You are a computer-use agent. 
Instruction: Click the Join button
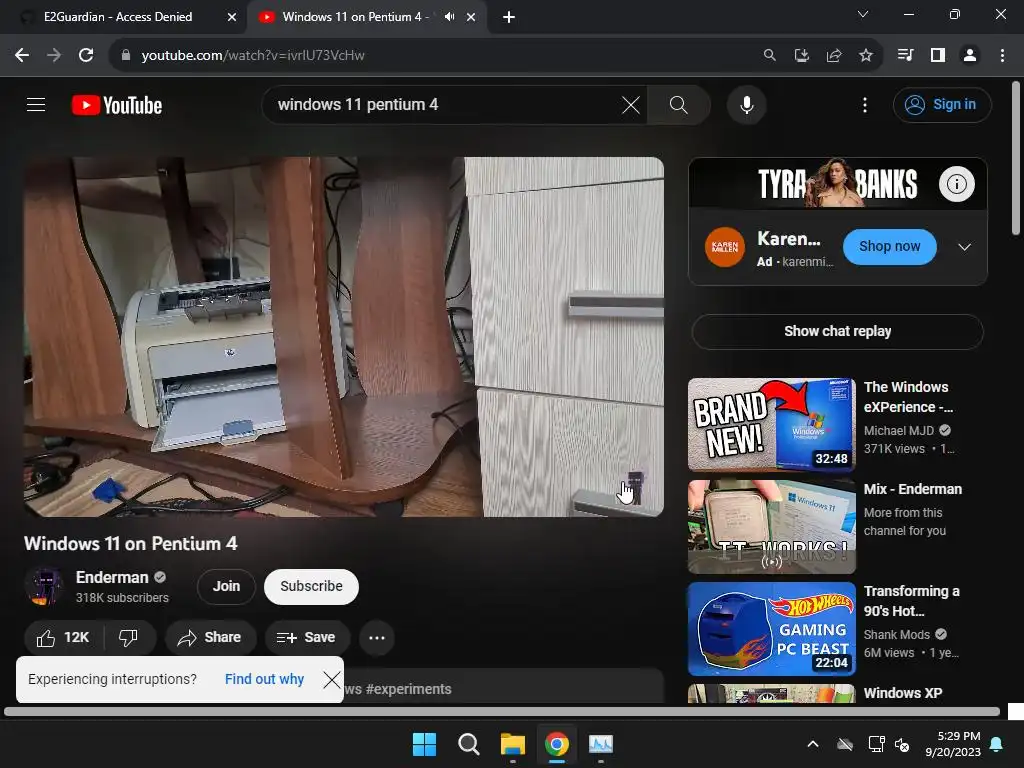pyautogui.click(x=226, y=586)
